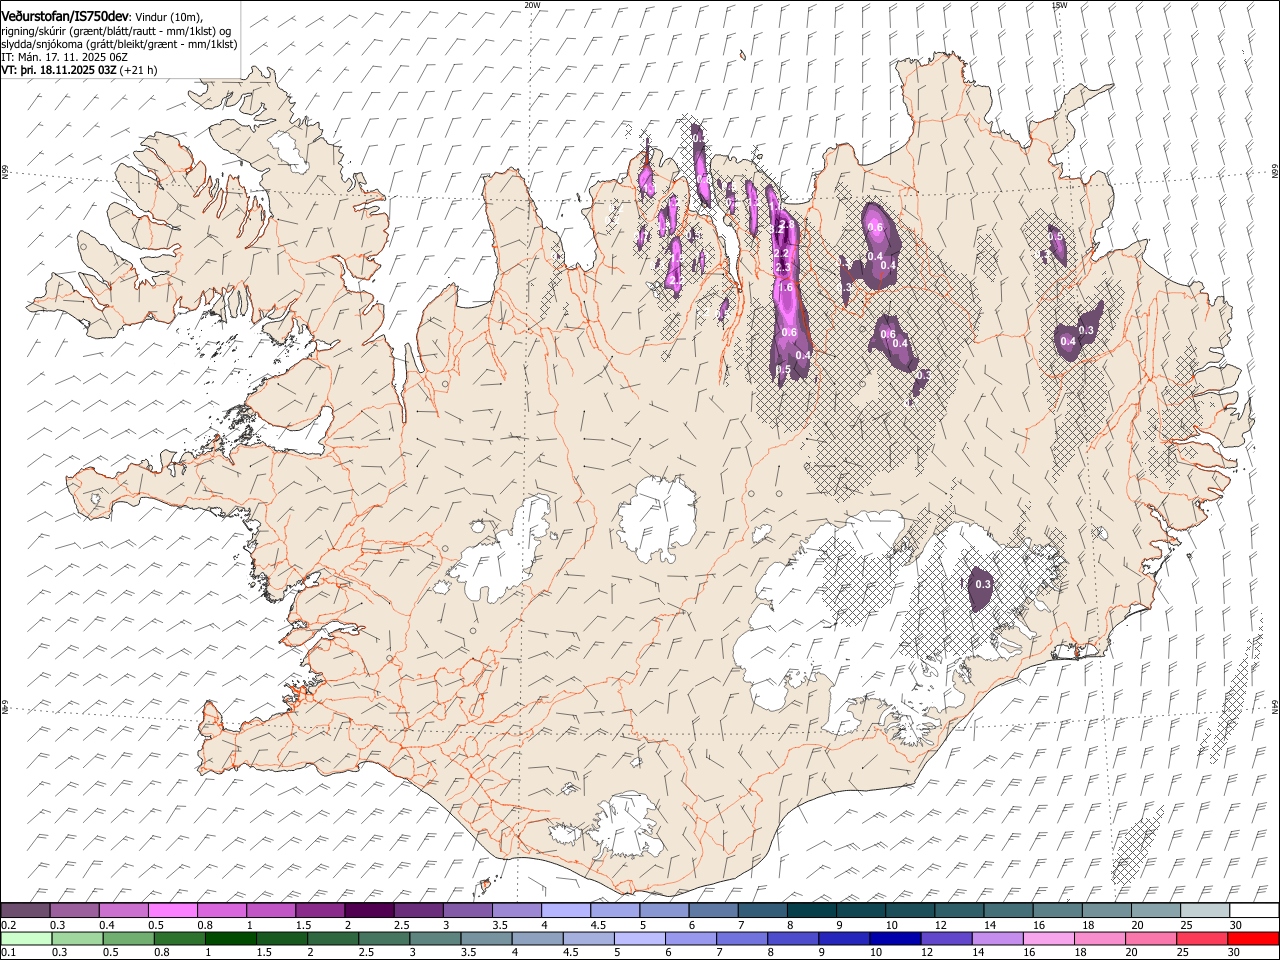1280x960 pixels.
Task: Click the initial time line 'IT: Mán. 17. 11. 2025 06Z'
Action: (64, 57)
